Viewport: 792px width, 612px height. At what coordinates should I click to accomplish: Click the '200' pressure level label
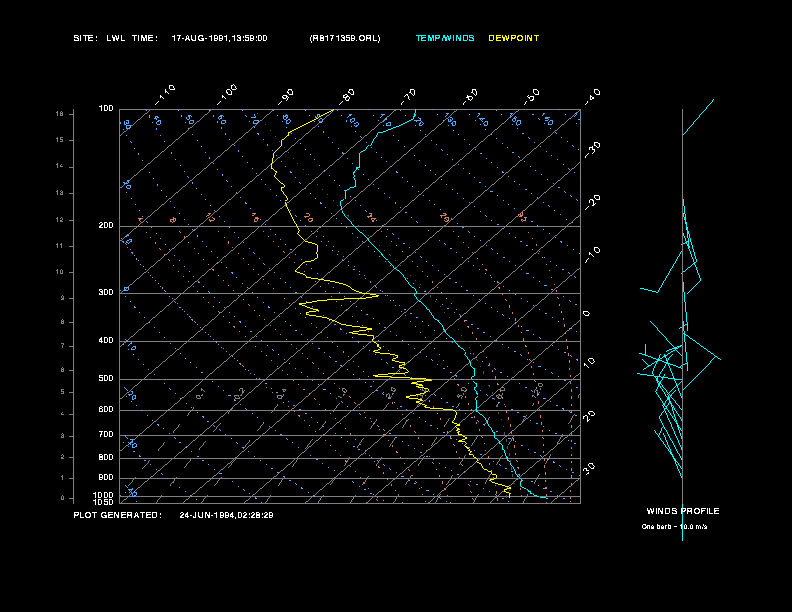point(106,226)
